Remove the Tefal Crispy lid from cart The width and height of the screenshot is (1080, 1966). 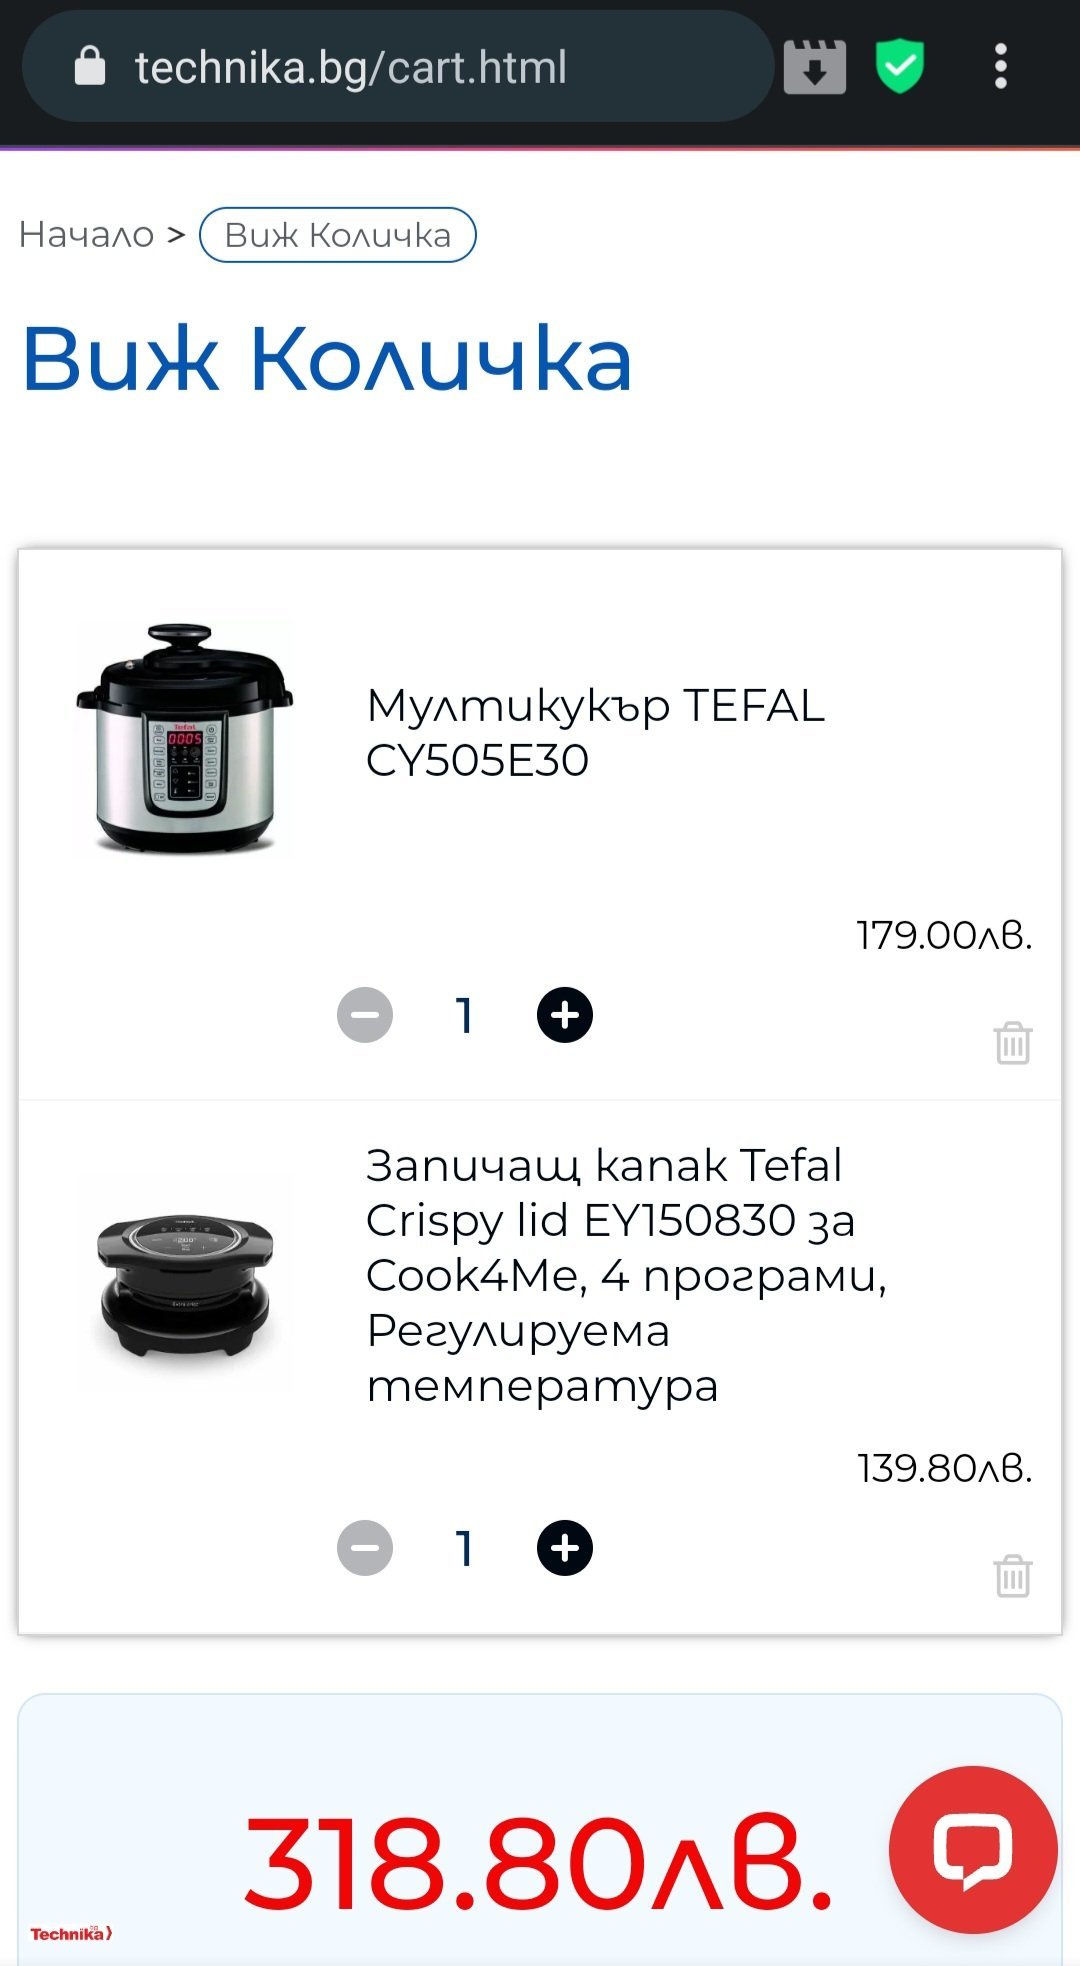(x=1012, y=1576)
